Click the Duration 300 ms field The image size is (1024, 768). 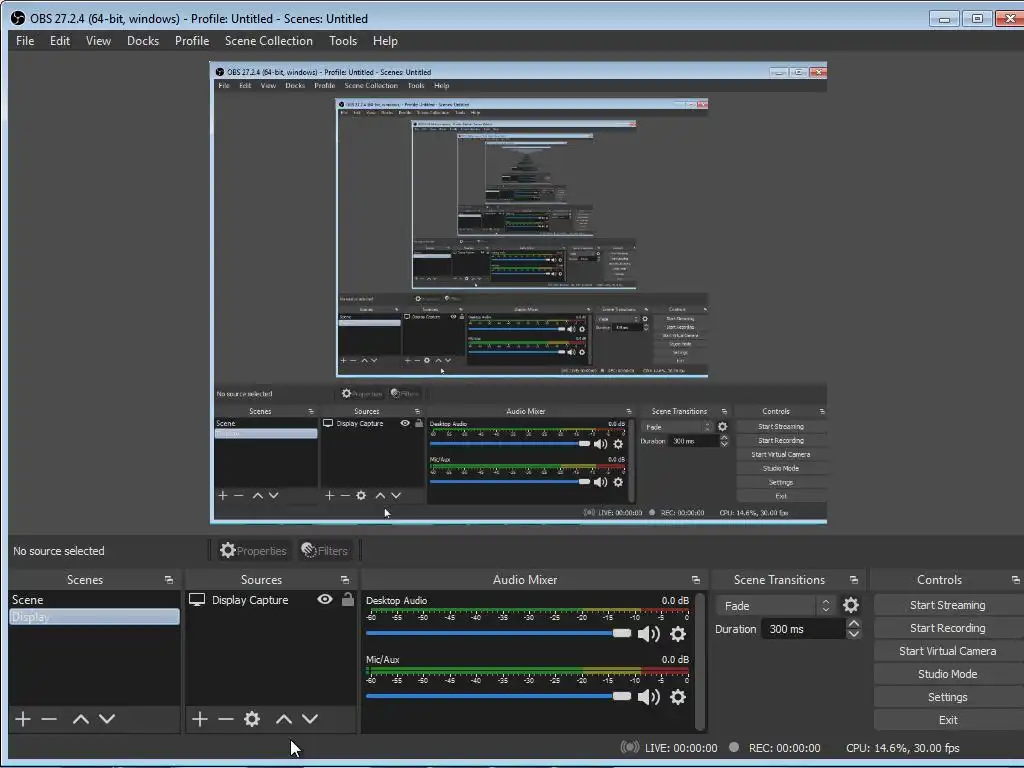pos(803,629)
